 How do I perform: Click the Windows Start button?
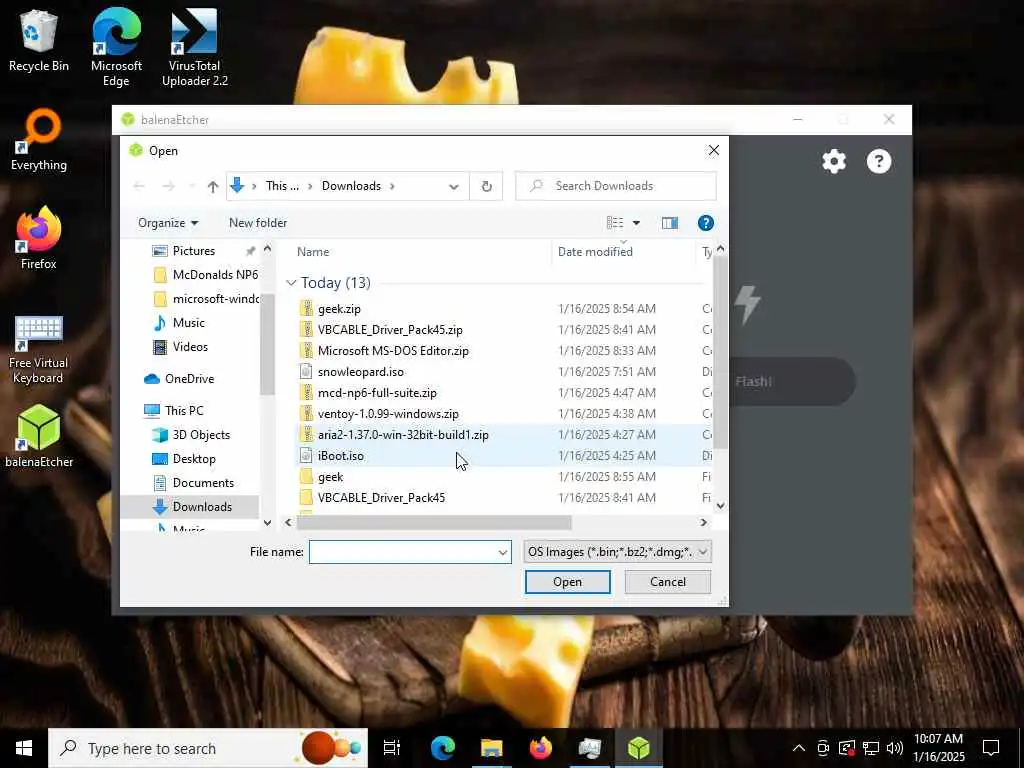[24, 748]
